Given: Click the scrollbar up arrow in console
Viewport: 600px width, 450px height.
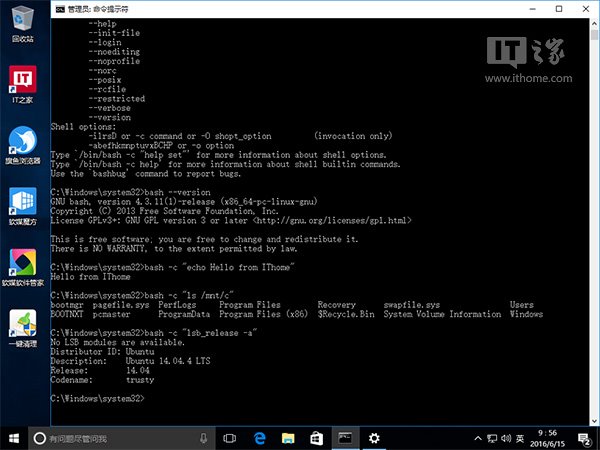Looking at the screenshot, I should coord(594,23).
